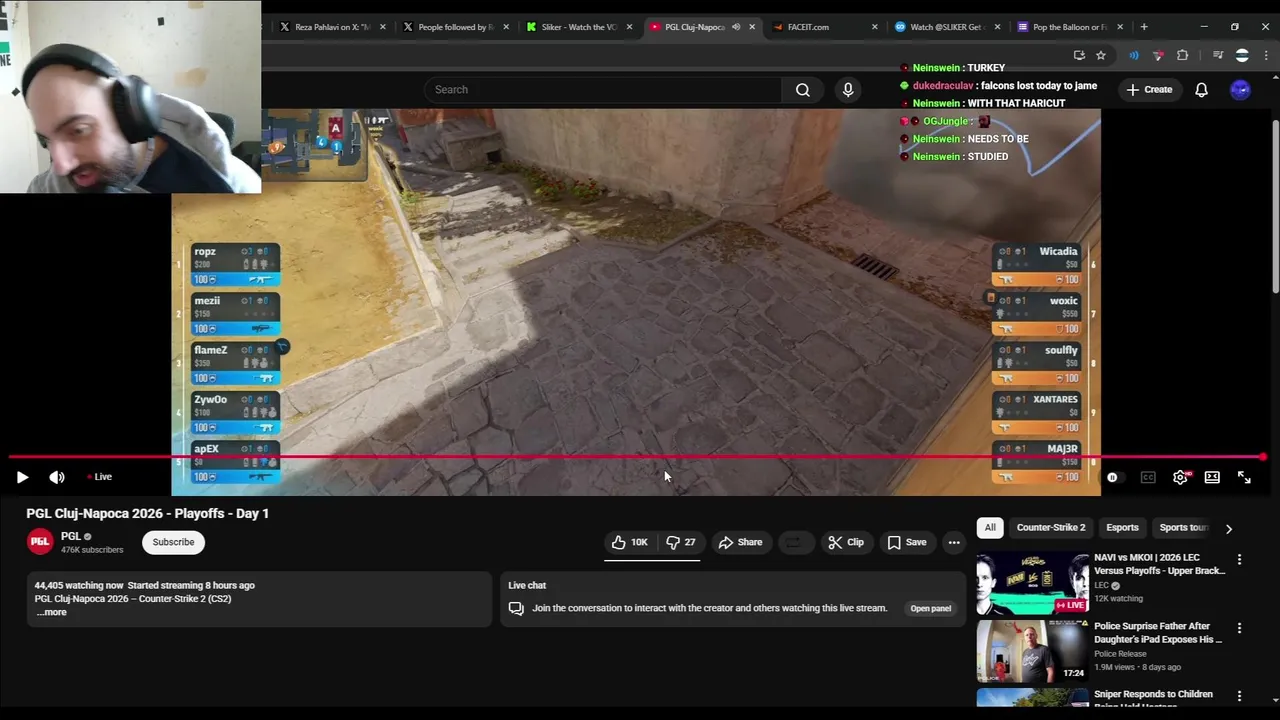This screenshot has width=1280, height=720.
Task: Open the live chat panel
Action: coord(930,608)
